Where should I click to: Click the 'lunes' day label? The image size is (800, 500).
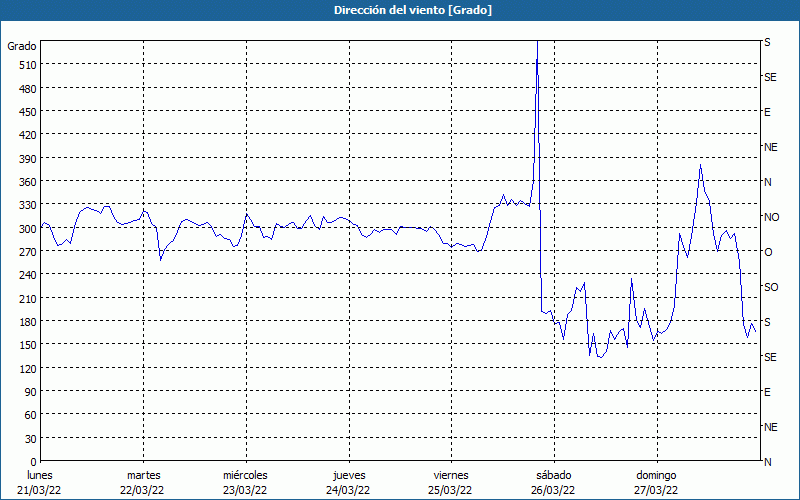[x=40, y=476]
